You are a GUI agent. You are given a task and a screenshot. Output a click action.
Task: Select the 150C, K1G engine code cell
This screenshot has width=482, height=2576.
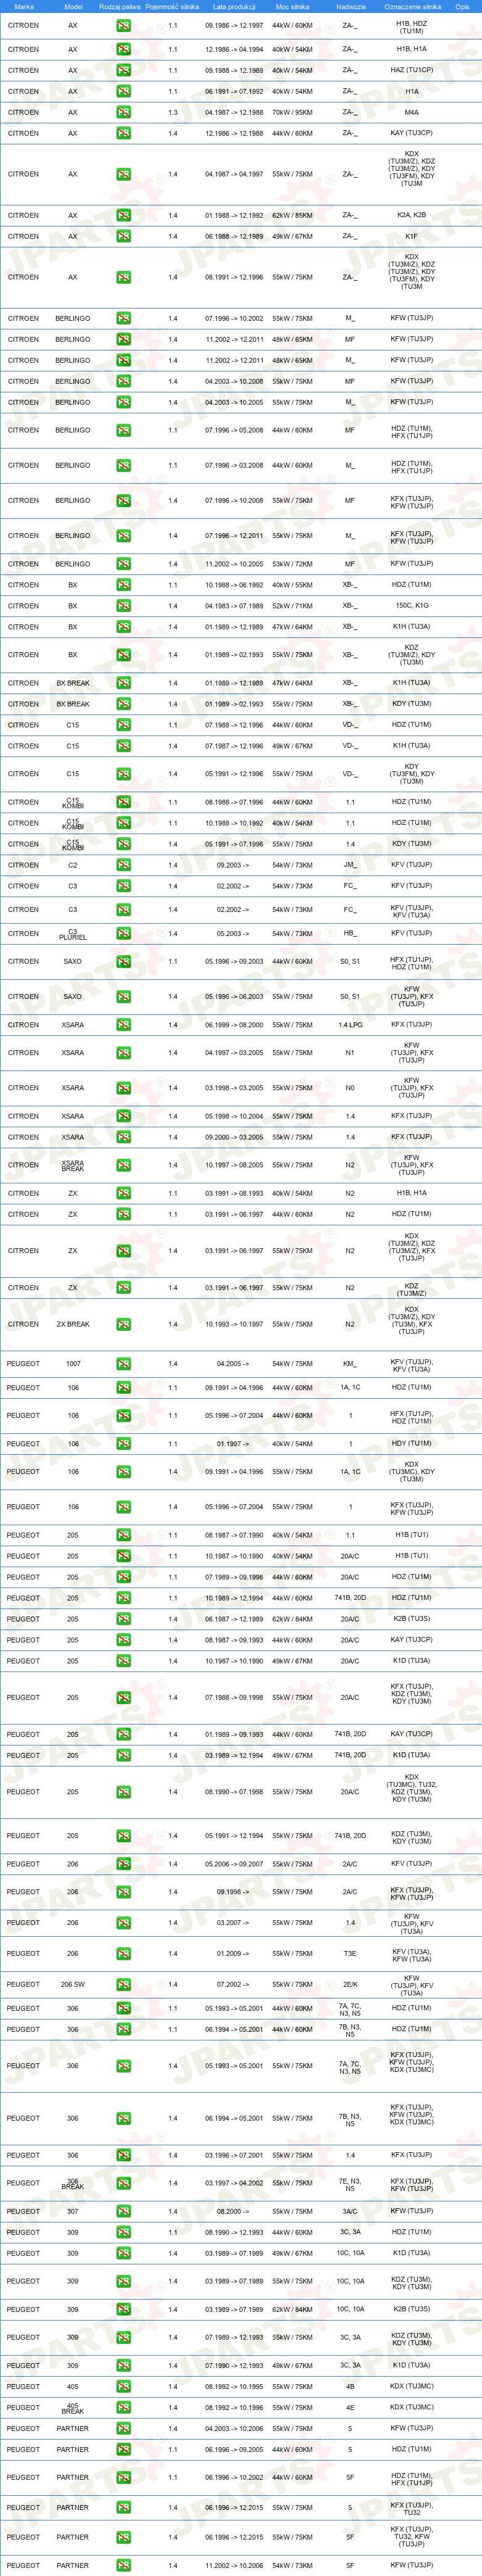[412, 606]
